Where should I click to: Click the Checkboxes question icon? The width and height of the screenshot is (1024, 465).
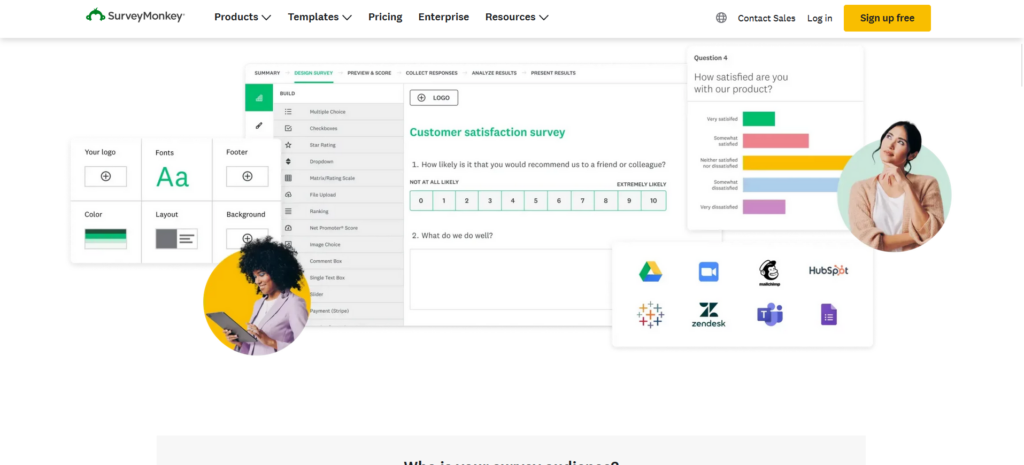click(288, 128)
